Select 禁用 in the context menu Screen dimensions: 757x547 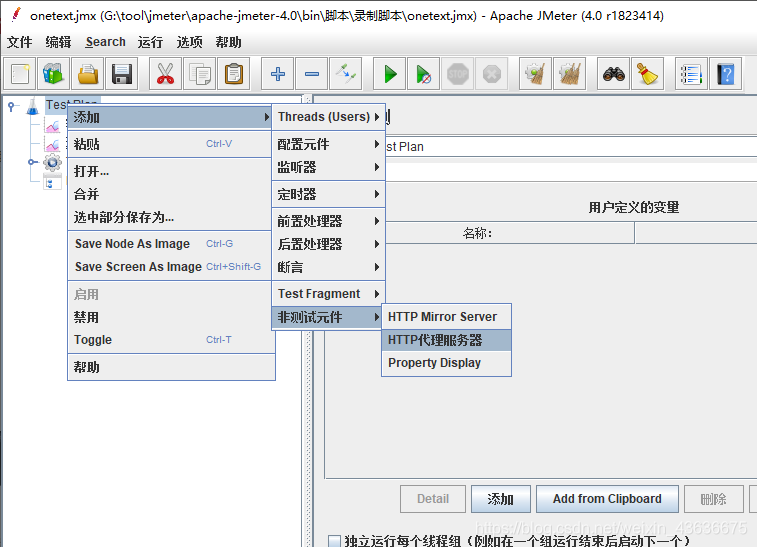click(x=171, y=317)
